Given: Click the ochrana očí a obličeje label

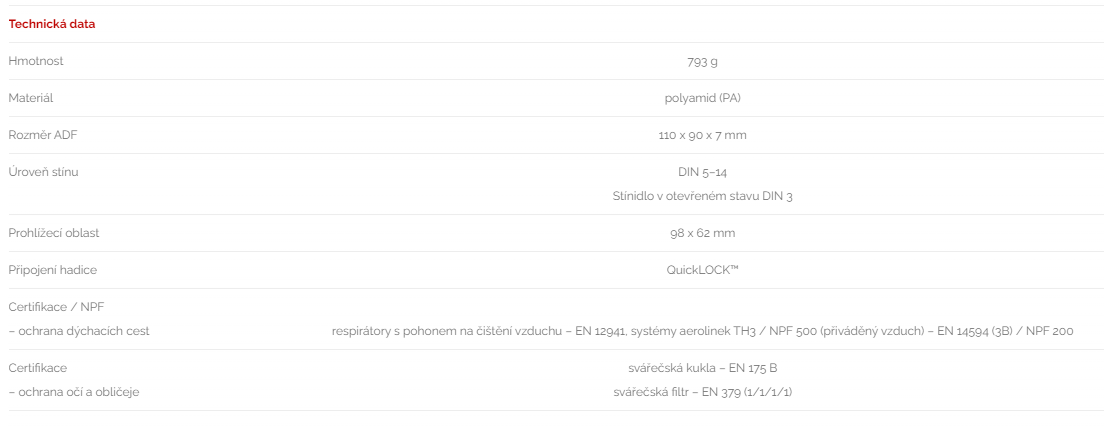Looking at the screenshot, I should (x=74, y=392).
